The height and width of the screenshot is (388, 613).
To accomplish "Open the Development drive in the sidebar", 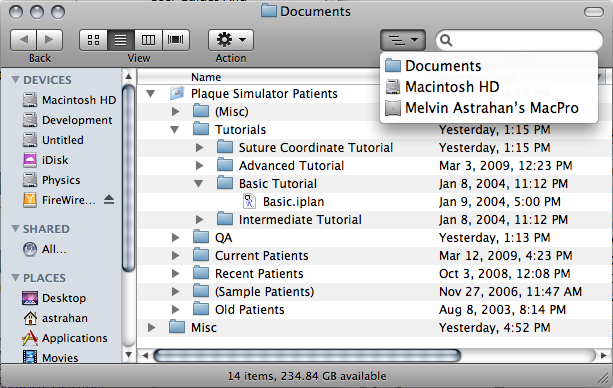I will coord(68,120).
